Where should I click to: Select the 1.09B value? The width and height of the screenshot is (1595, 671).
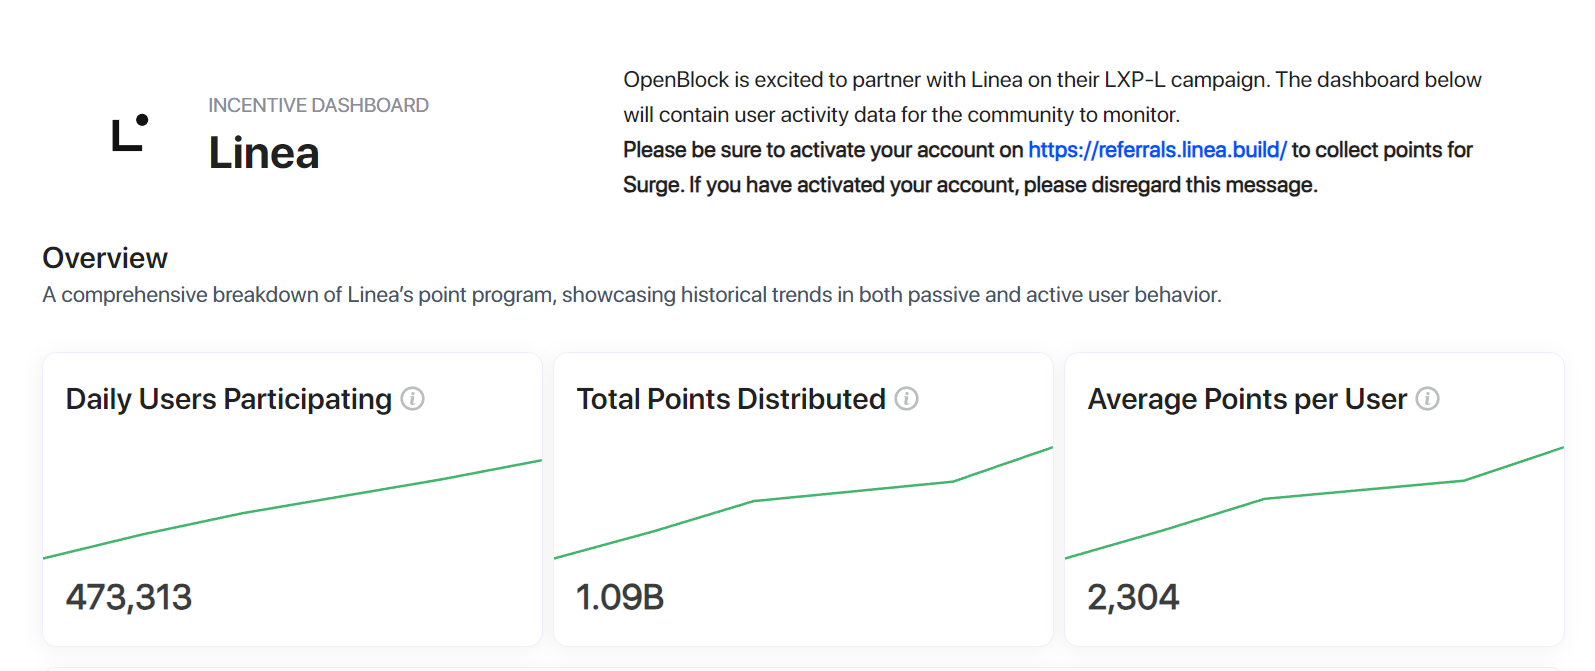coord(620,597)
